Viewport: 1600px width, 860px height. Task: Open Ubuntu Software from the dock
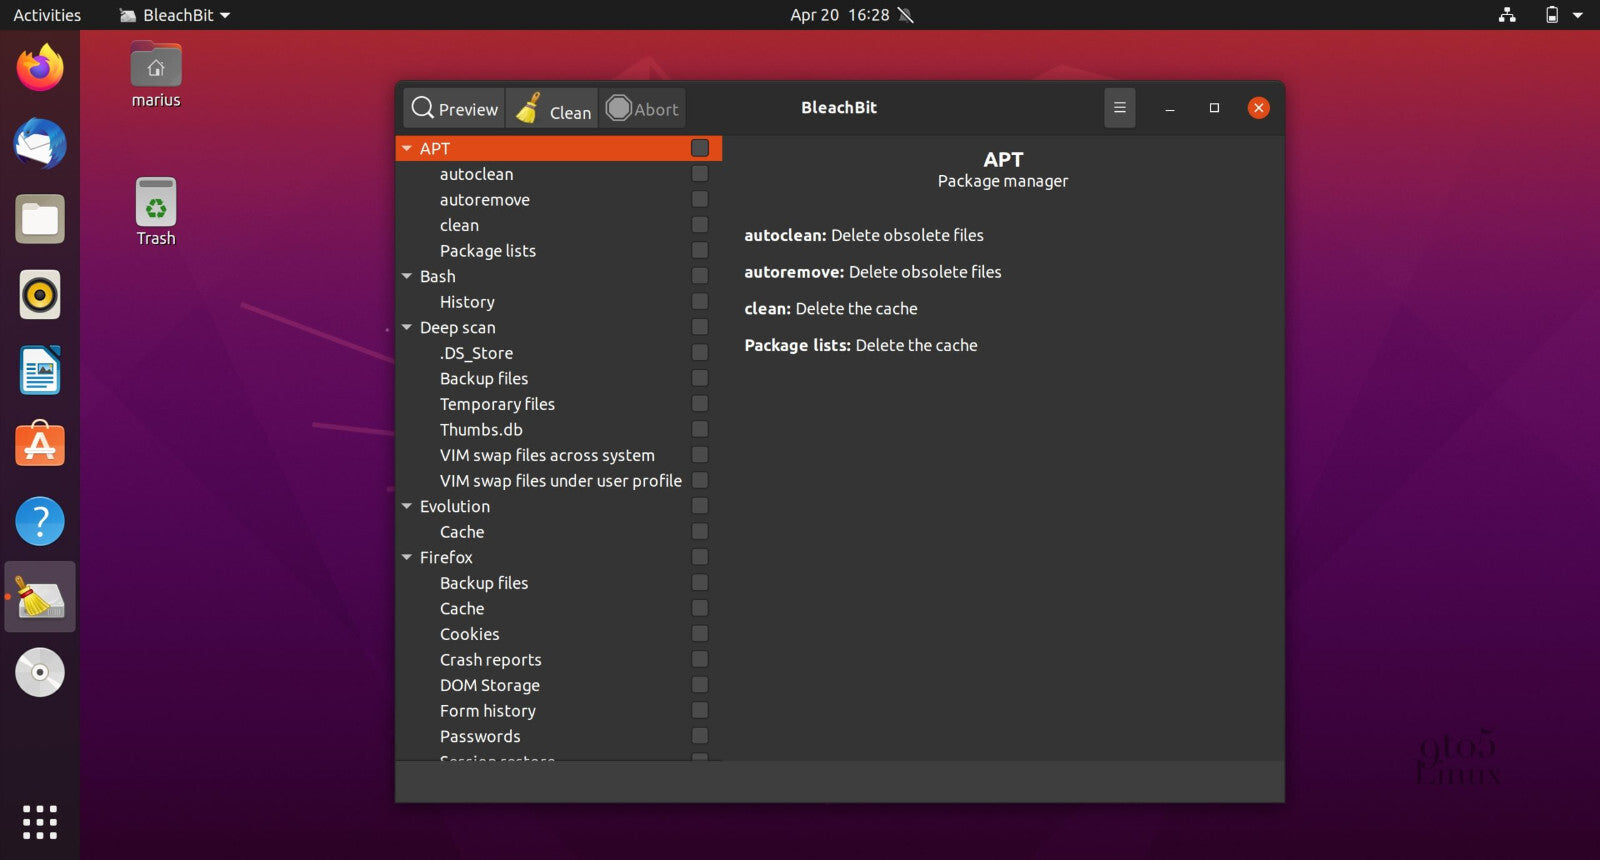[40, 445]
